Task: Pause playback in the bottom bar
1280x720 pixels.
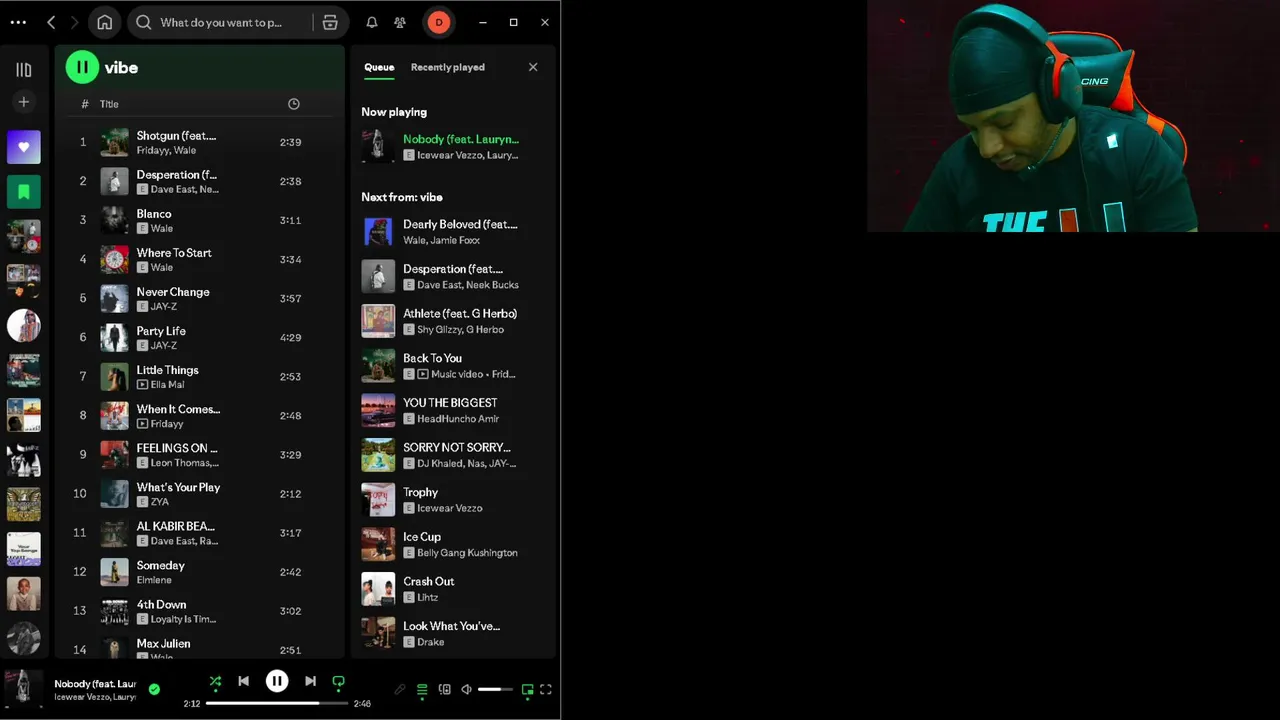Action: pyautogui.click(x=277, y=681)
